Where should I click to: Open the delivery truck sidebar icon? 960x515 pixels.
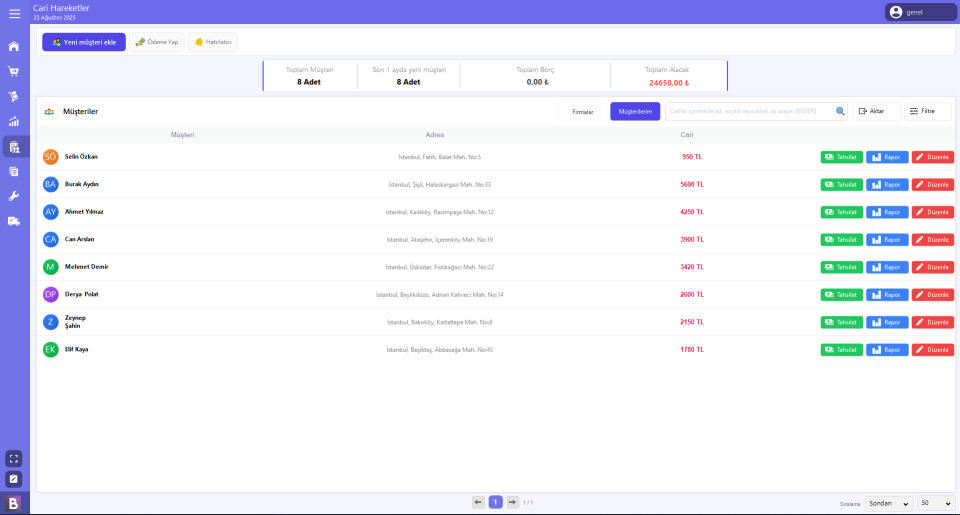14,221
